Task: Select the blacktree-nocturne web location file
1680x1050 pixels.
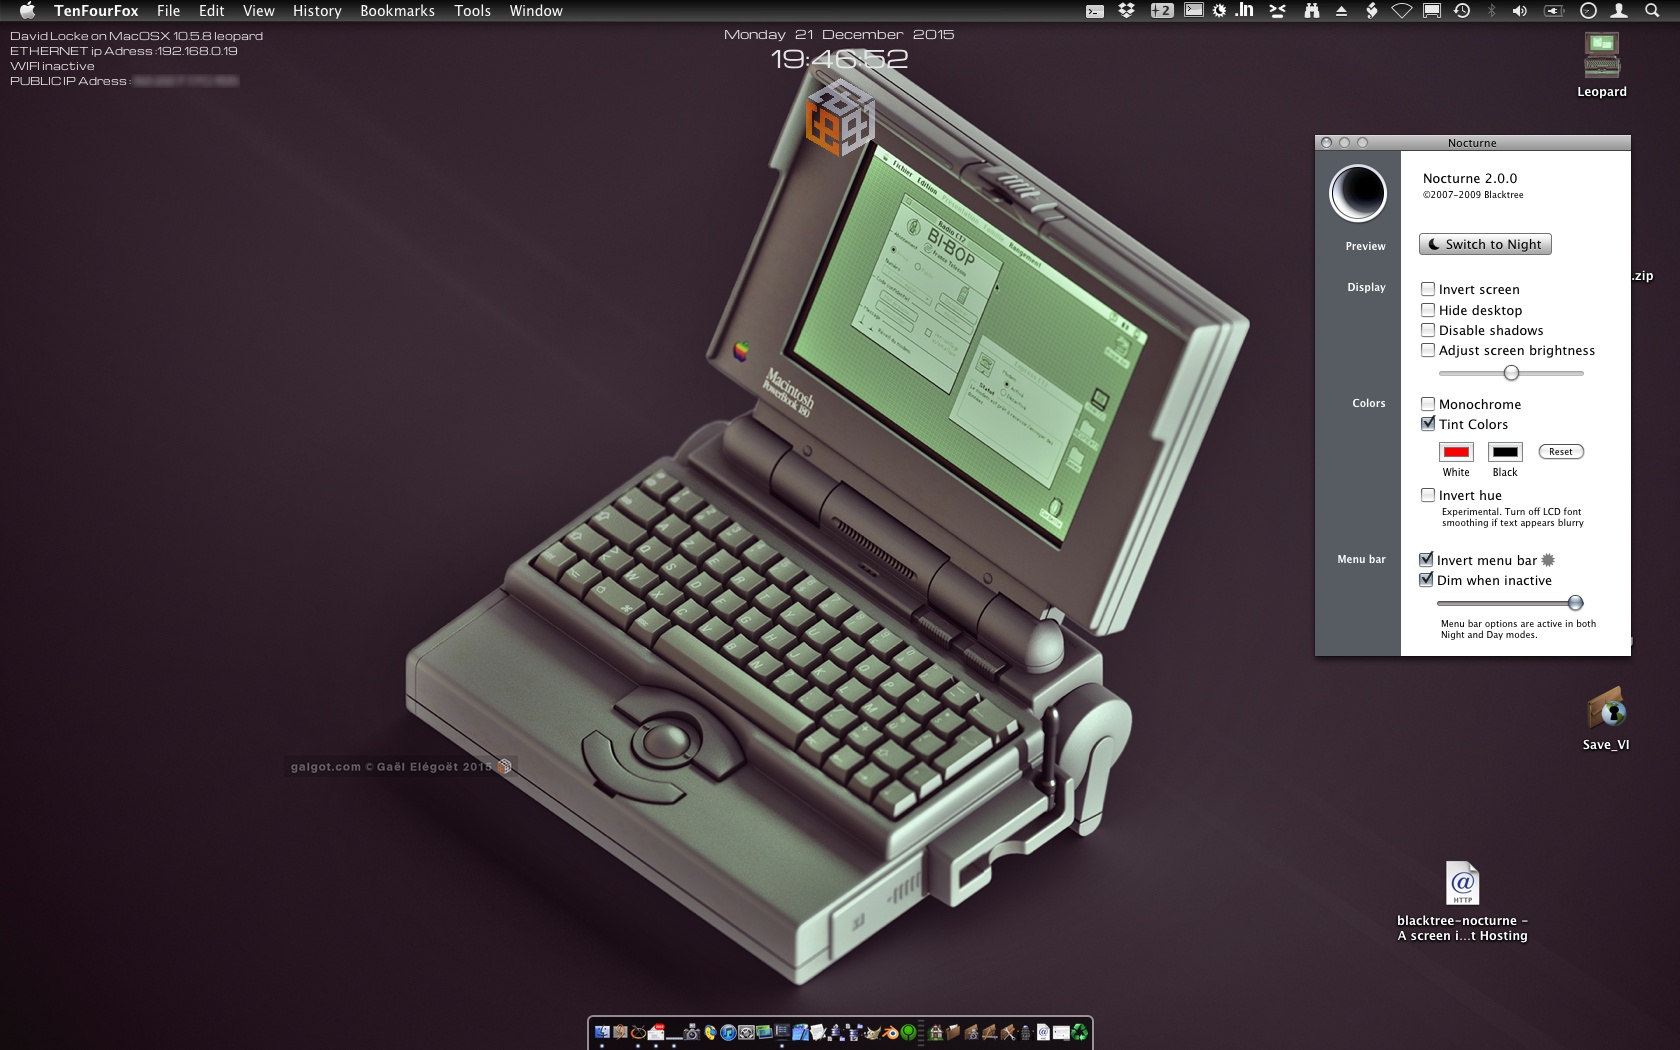Action: pyautogui.click(x=1462, y=901)
